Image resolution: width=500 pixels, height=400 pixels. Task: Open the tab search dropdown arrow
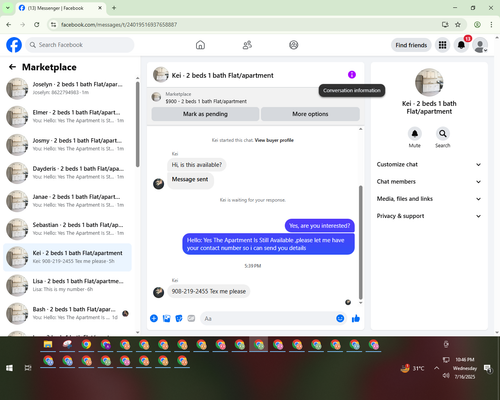(8, 8)
